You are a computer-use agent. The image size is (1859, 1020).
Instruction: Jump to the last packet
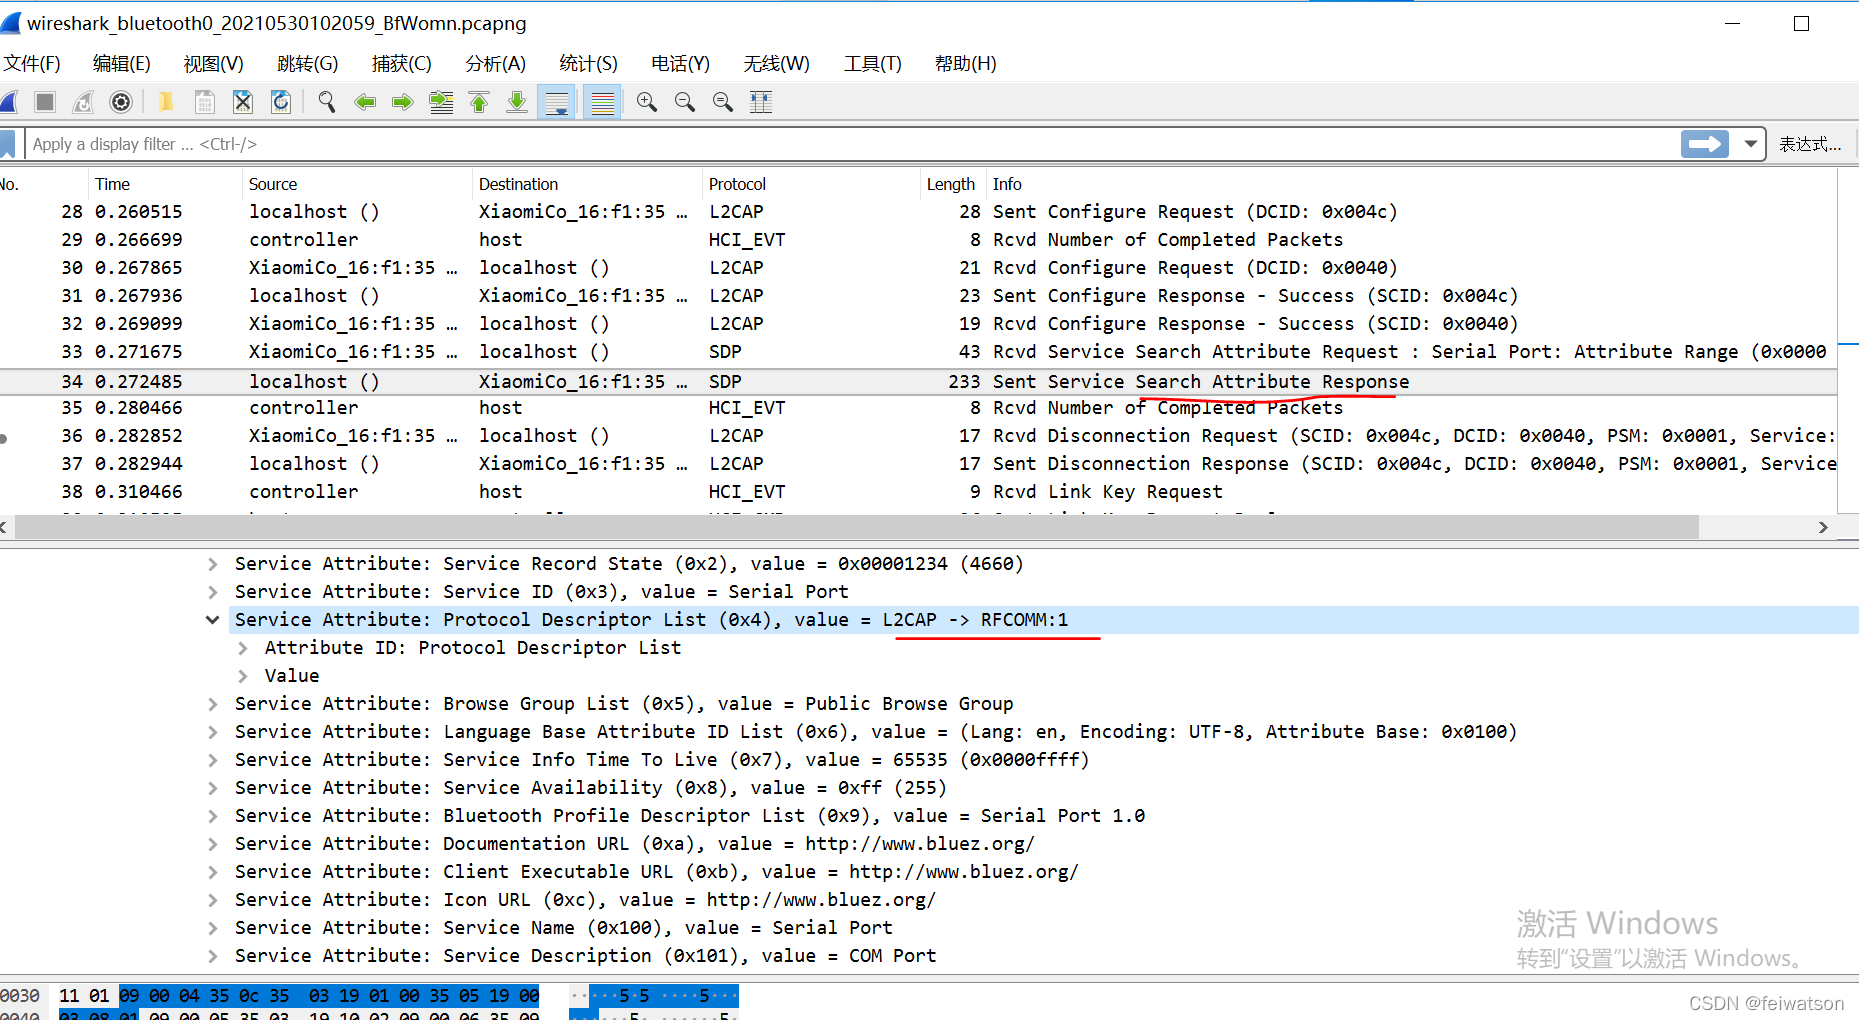(517, 102)
